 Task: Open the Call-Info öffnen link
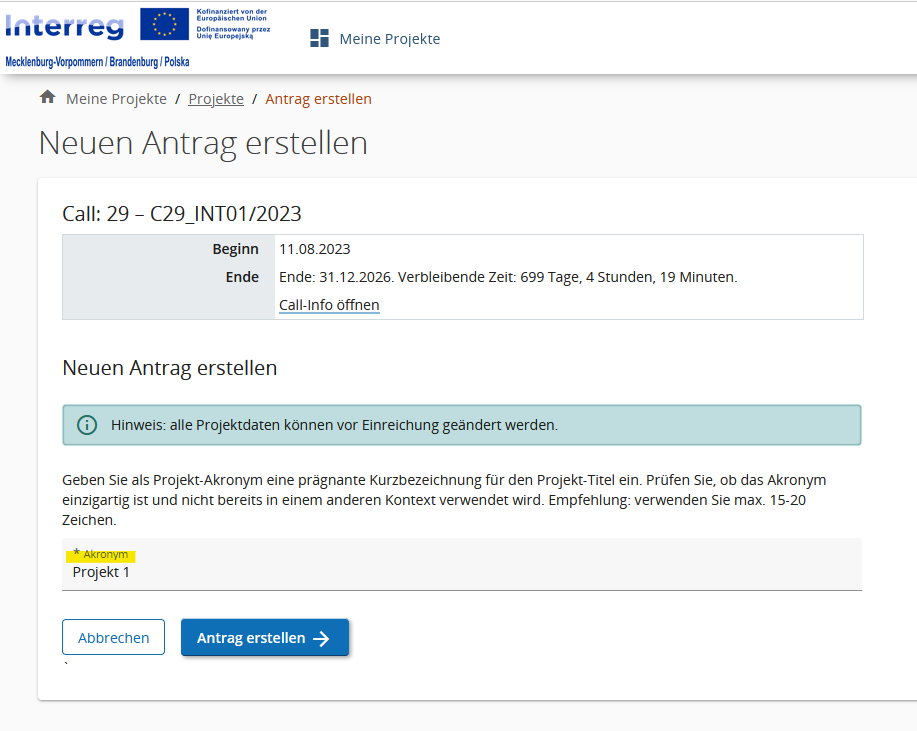pyautogui.click(x=329, y=305)
